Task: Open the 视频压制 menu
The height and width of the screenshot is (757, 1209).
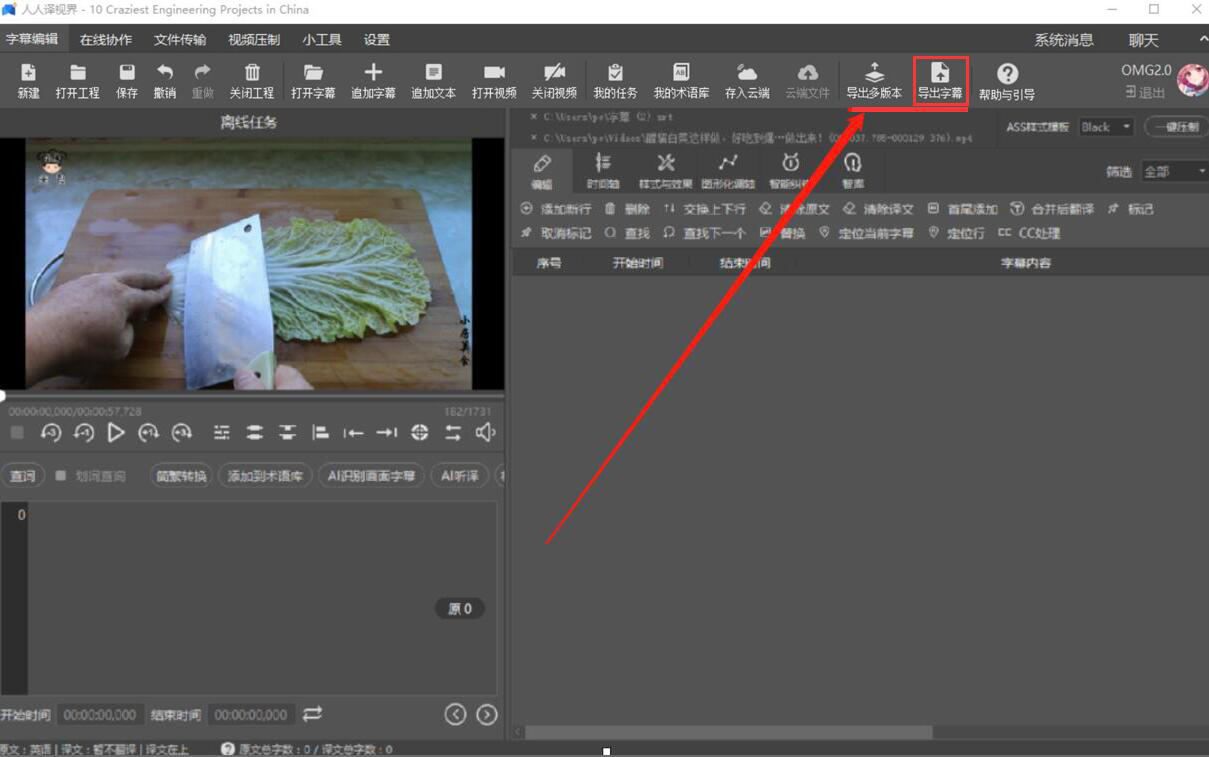Action: tap(254, 40)
